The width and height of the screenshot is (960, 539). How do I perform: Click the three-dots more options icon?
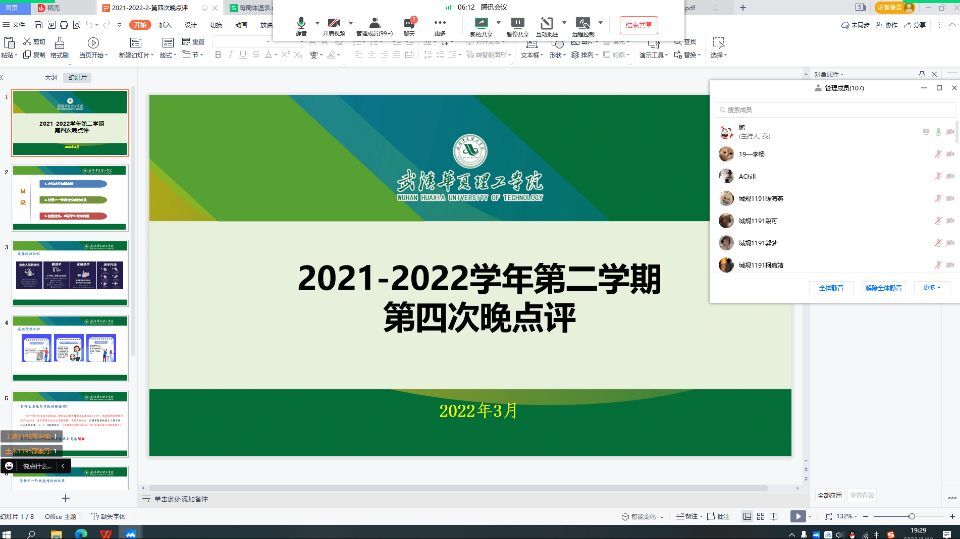click(x=440, y=25)
